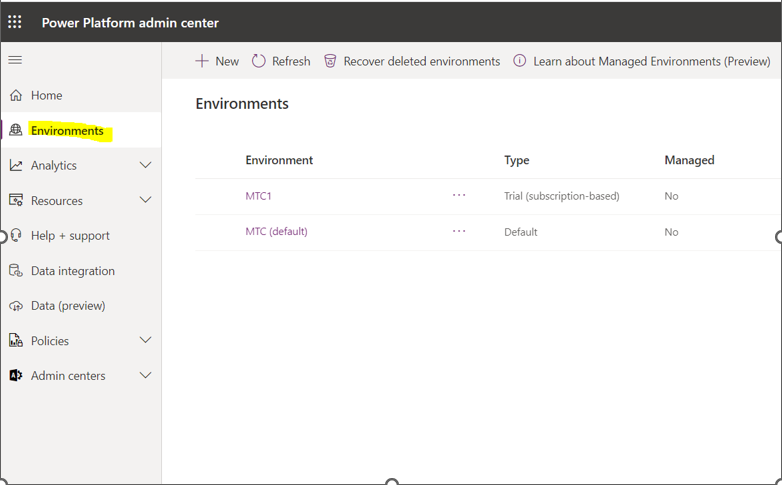
Task: Click the plus icon for New
Action: 201,61
